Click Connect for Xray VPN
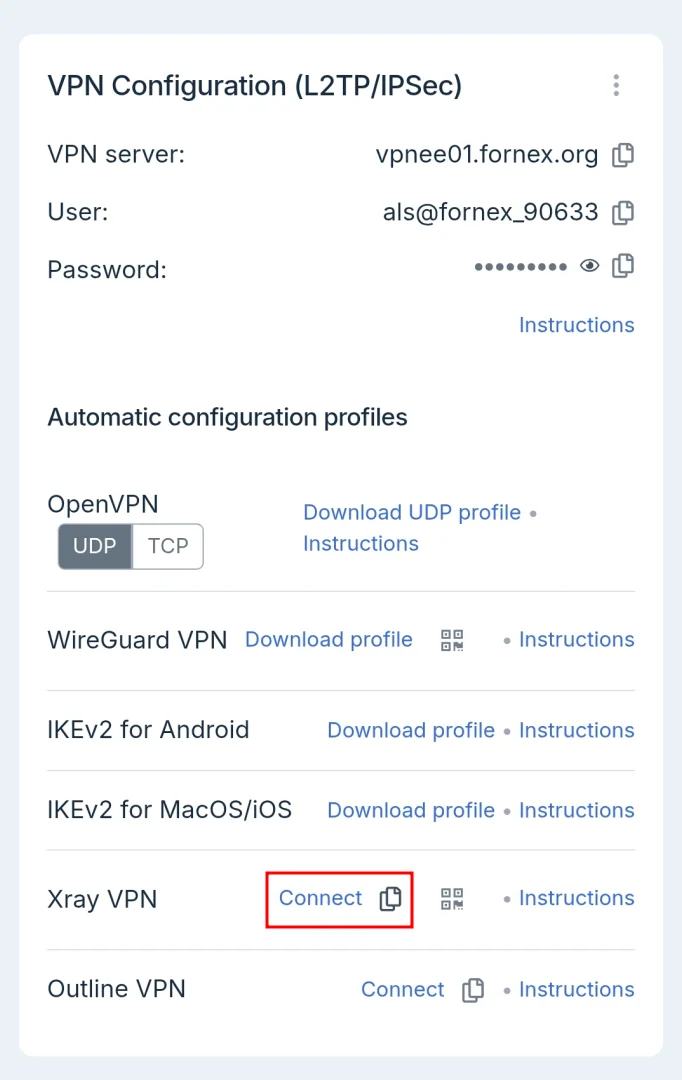The image size is (682, 1080). tap(321, 898)
